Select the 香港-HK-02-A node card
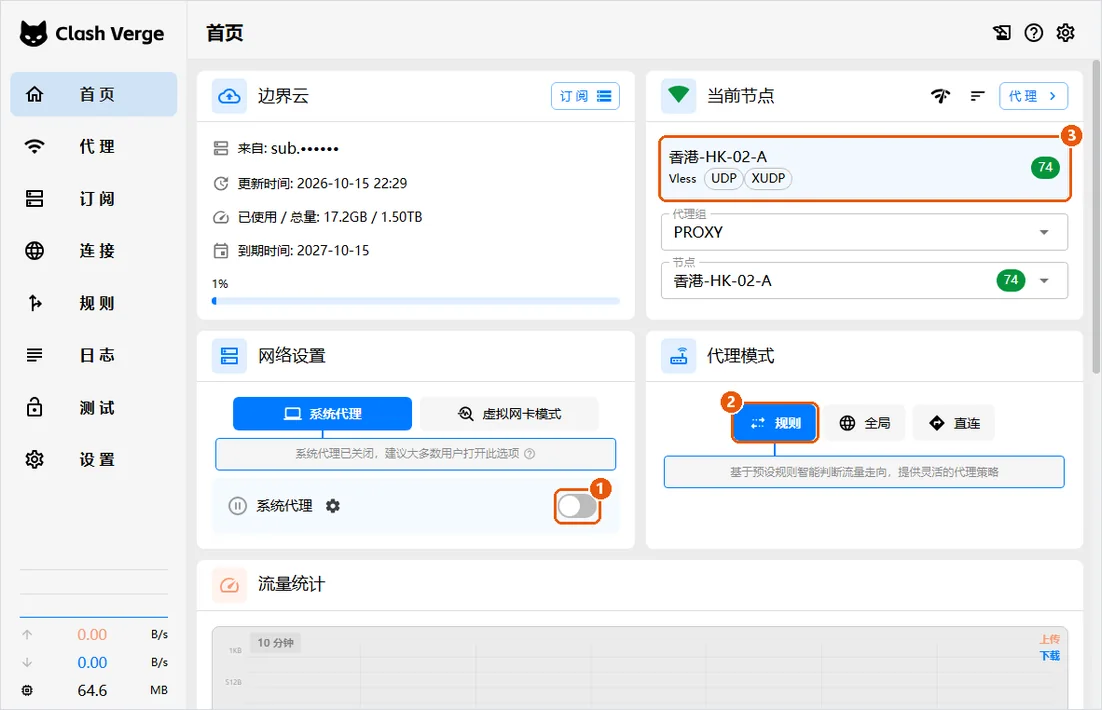The image size is (1102, 710). (864, 168)
